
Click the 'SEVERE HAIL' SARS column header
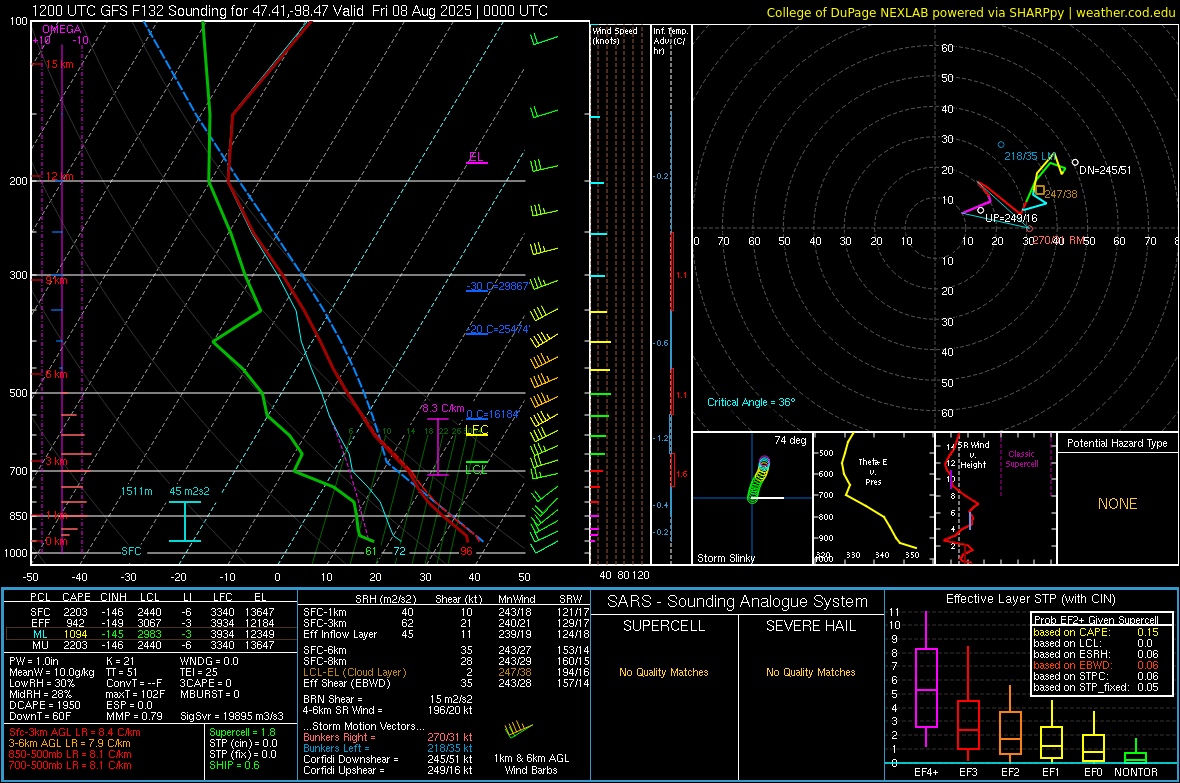point(810,626)
